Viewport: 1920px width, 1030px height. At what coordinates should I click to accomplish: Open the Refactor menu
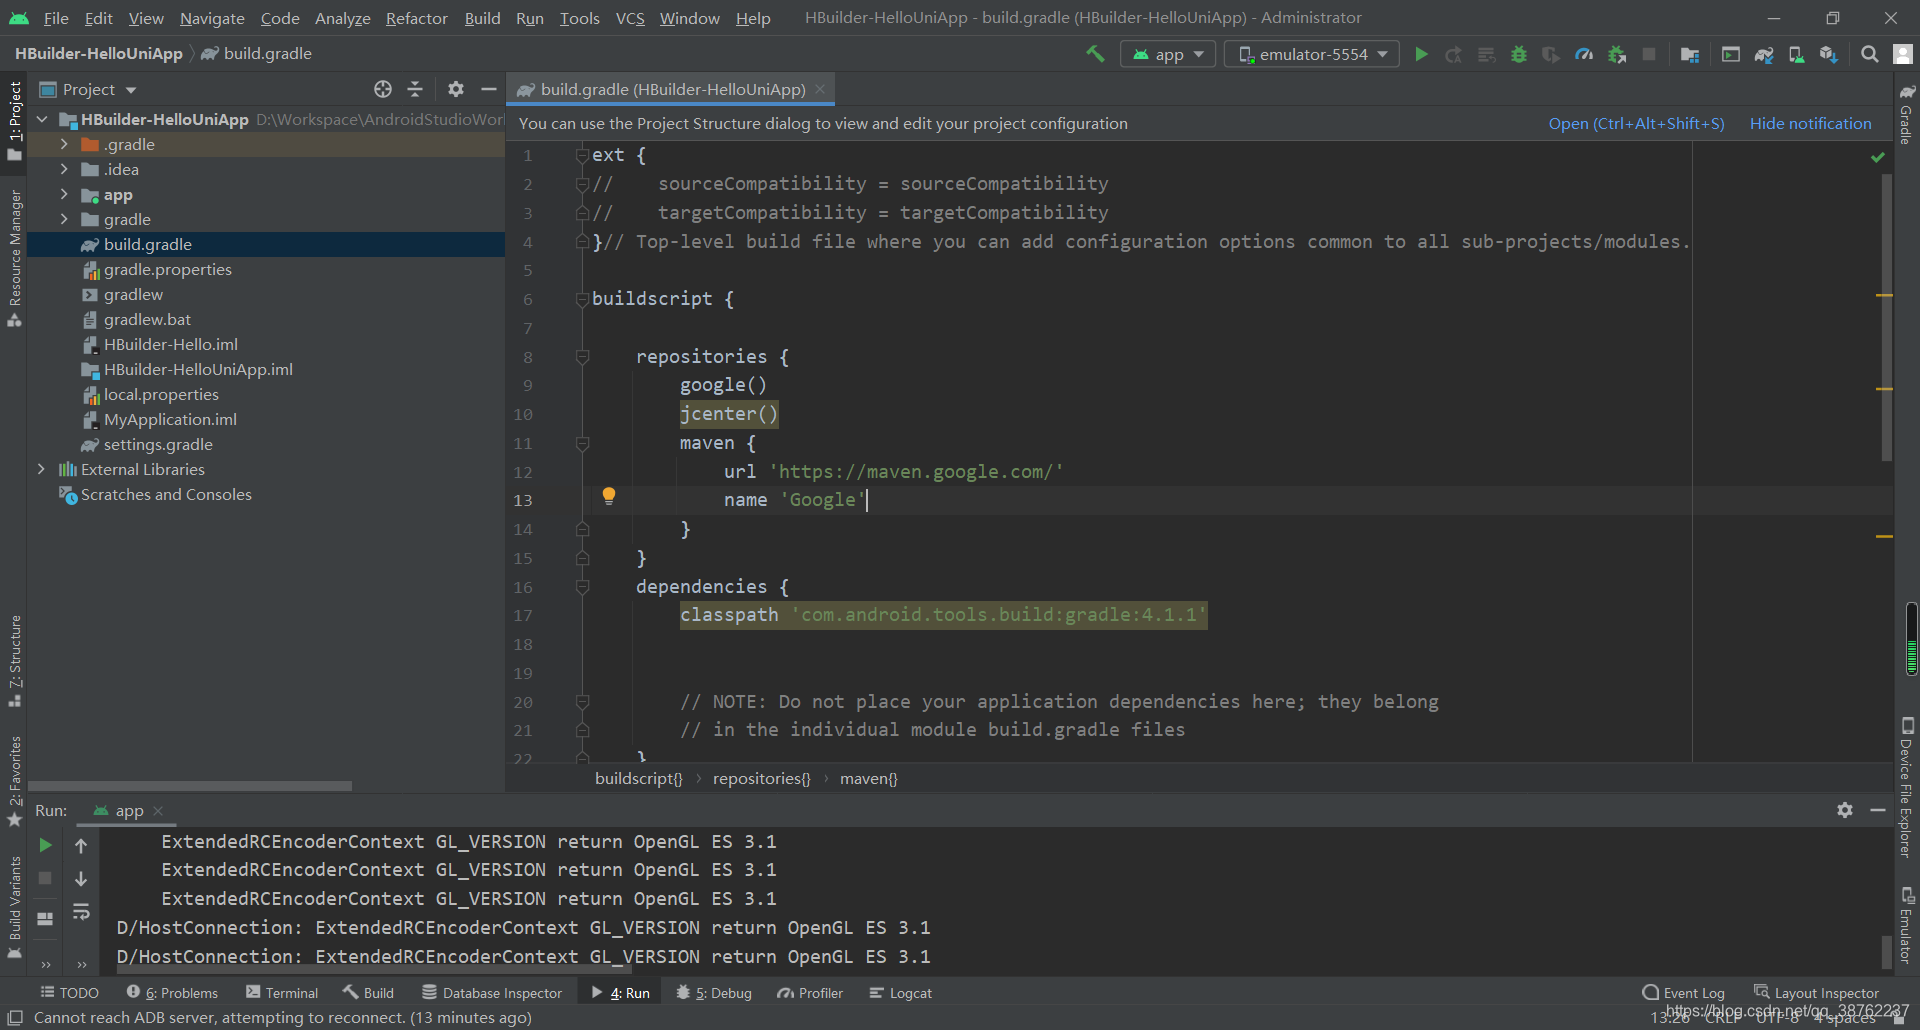416,18
